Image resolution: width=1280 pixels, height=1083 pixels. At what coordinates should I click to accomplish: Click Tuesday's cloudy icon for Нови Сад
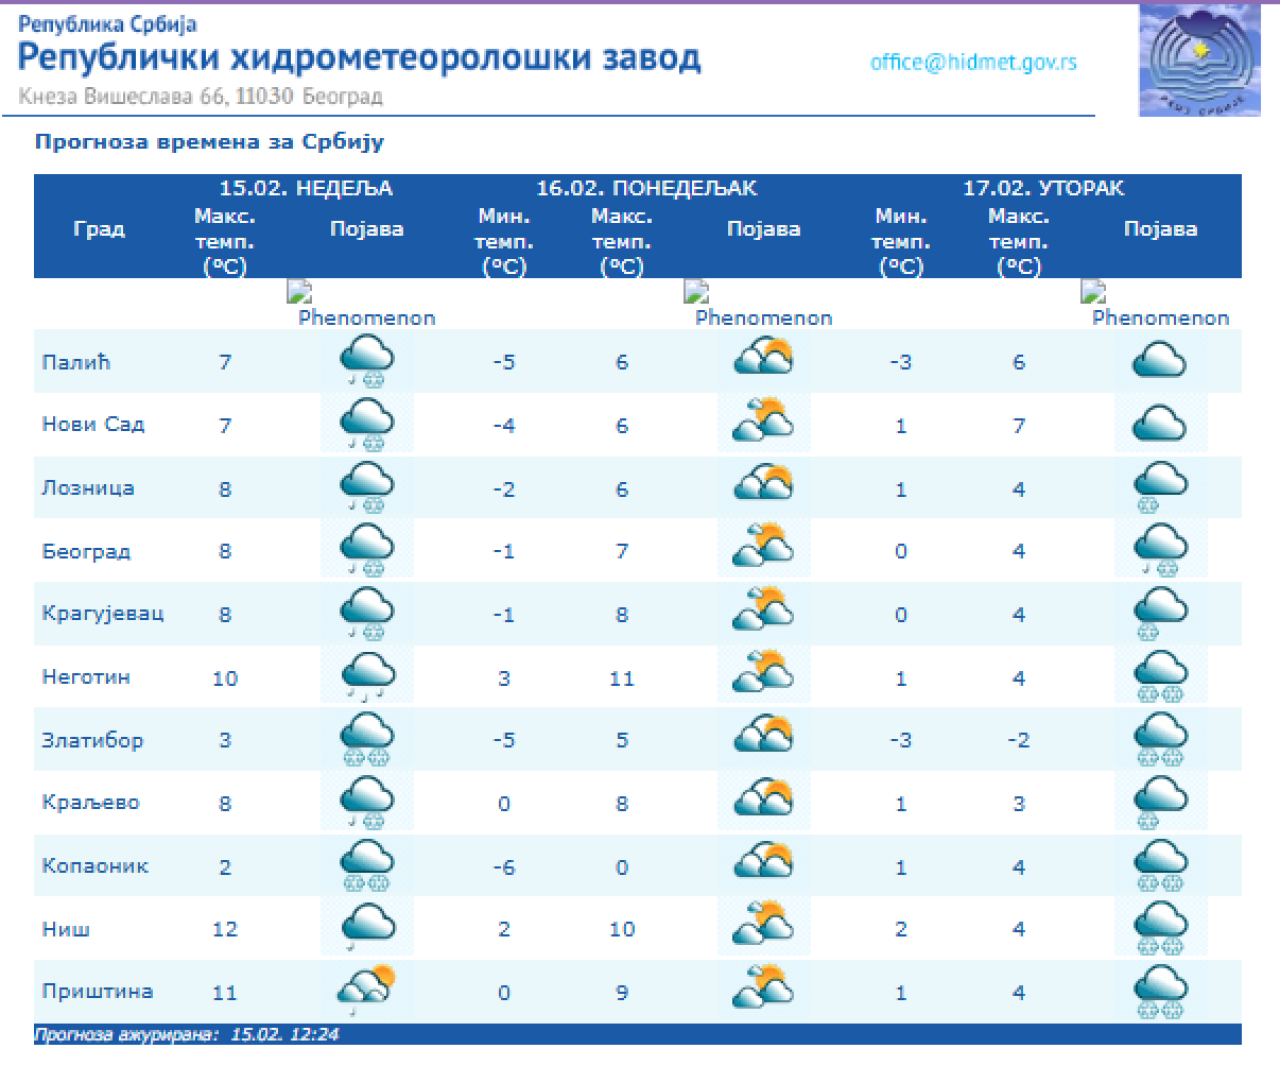point(1160,425)
